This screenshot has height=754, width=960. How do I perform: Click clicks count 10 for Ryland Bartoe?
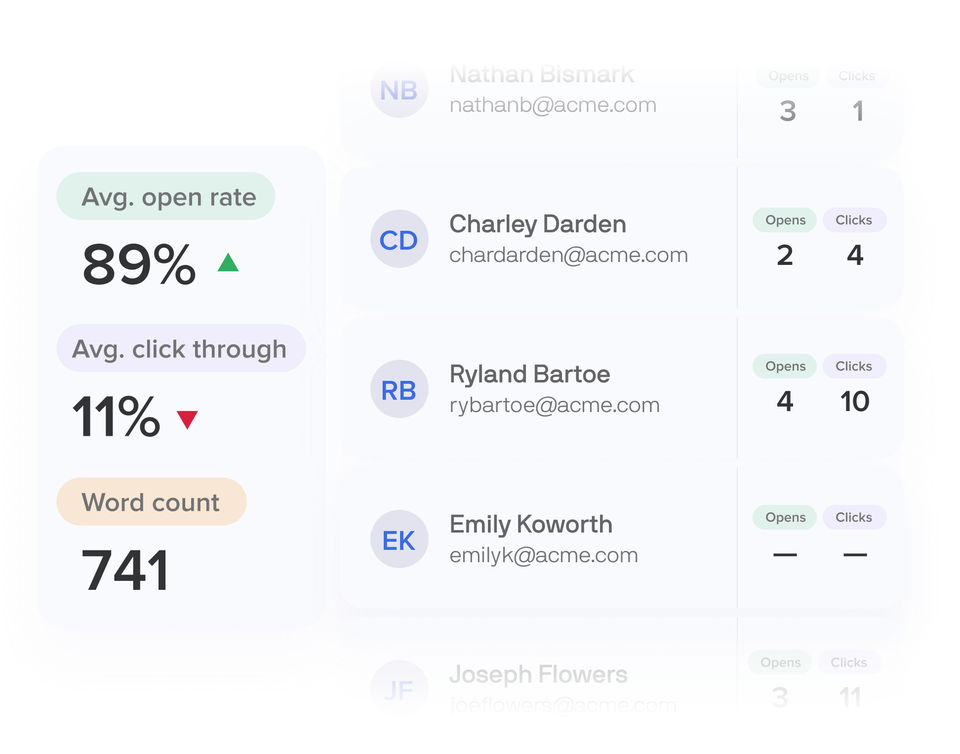(x=855, y=401)
